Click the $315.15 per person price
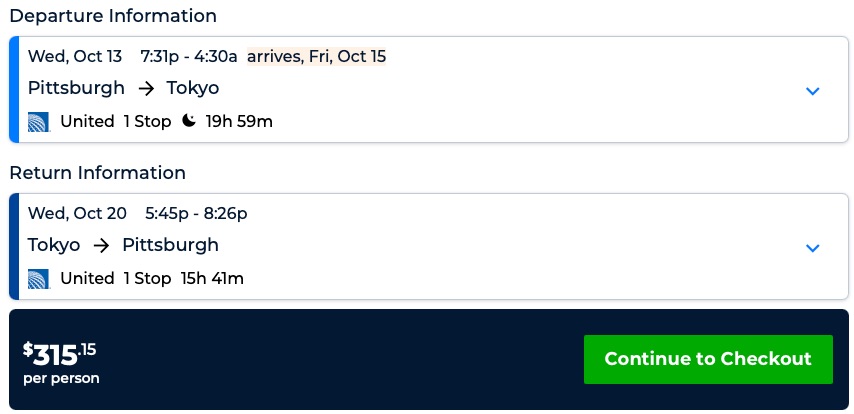The height and width of the screenshot is (414, 854). tap(61, 361)
